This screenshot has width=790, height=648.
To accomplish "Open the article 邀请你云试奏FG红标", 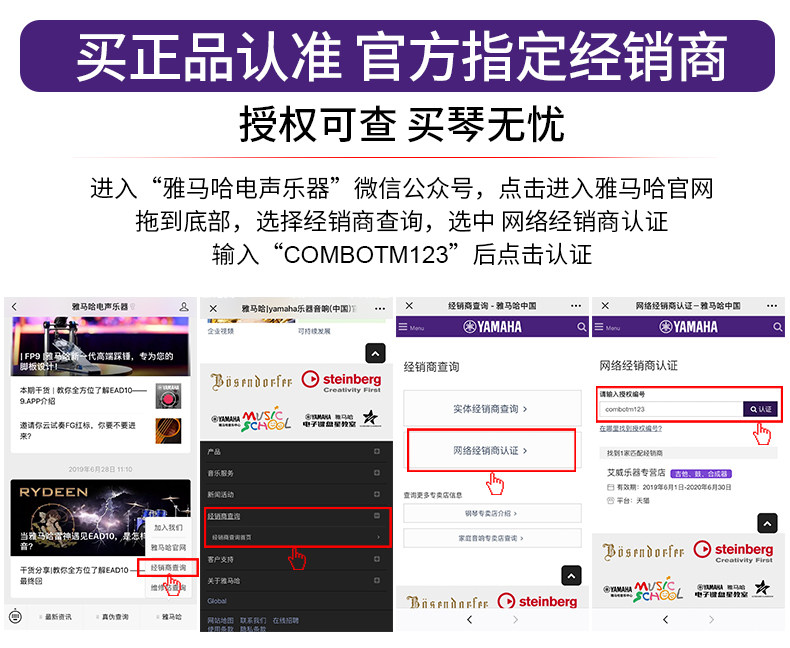I will click(x=100, y=431).
